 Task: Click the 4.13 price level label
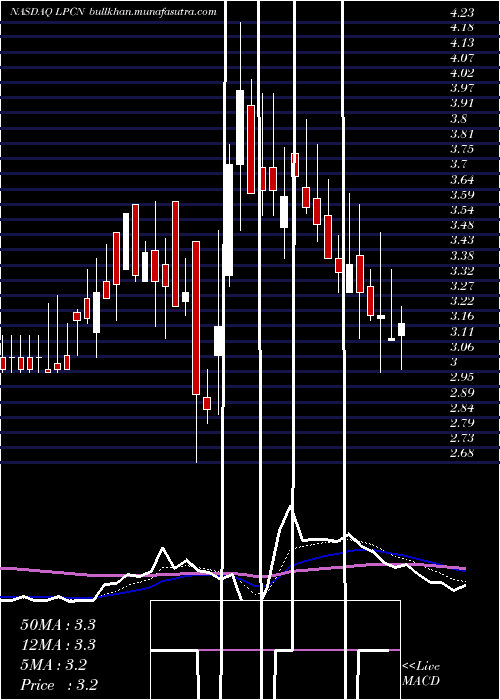pyautogui.click(x=462, y=43)
